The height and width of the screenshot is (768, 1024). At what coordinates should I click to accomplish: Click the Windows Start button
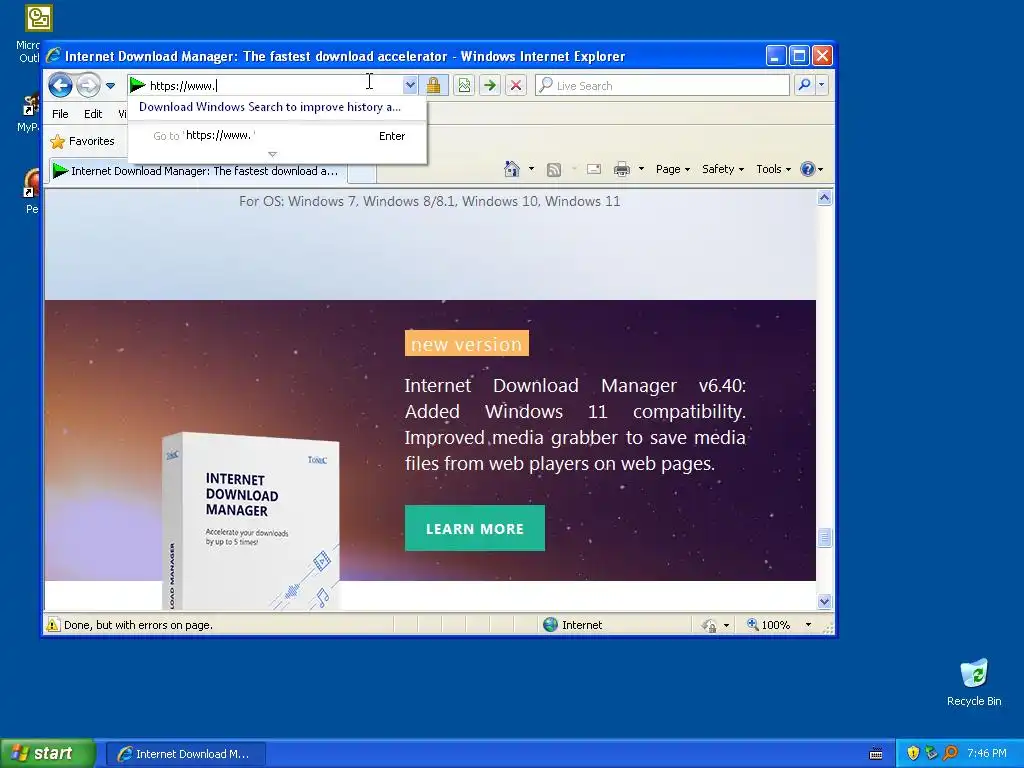tap(47, 754)
